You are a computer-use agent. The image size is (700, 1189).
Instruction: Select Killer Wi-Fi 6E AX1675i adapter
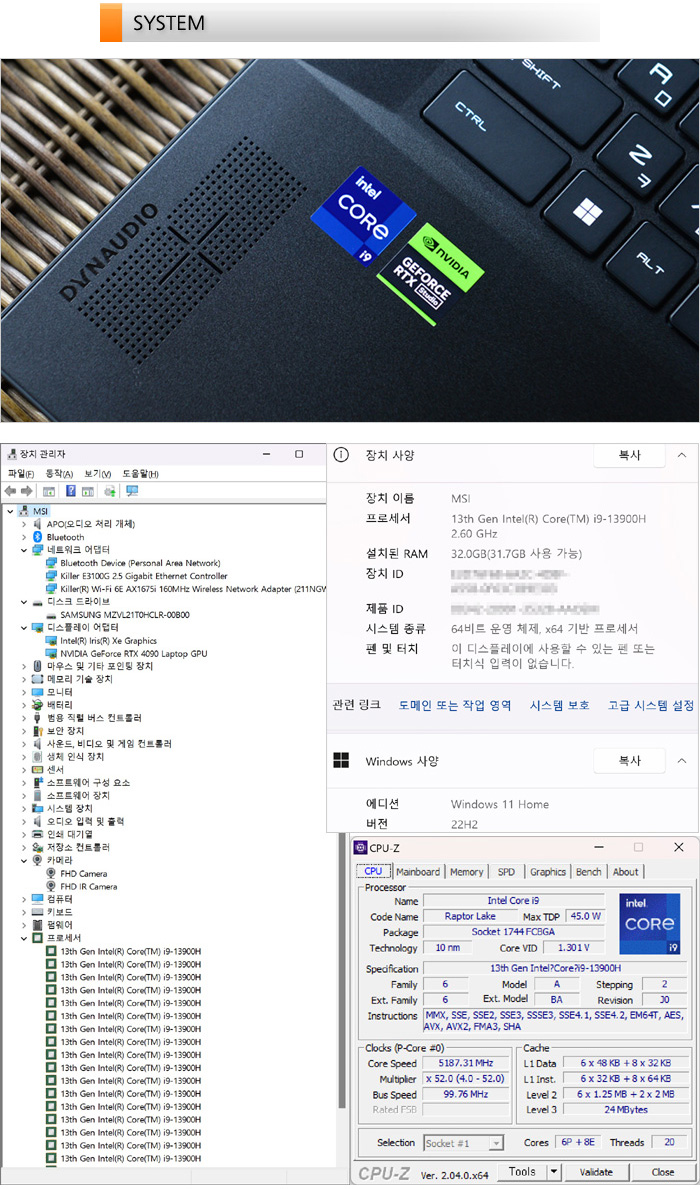click(186, 588)
